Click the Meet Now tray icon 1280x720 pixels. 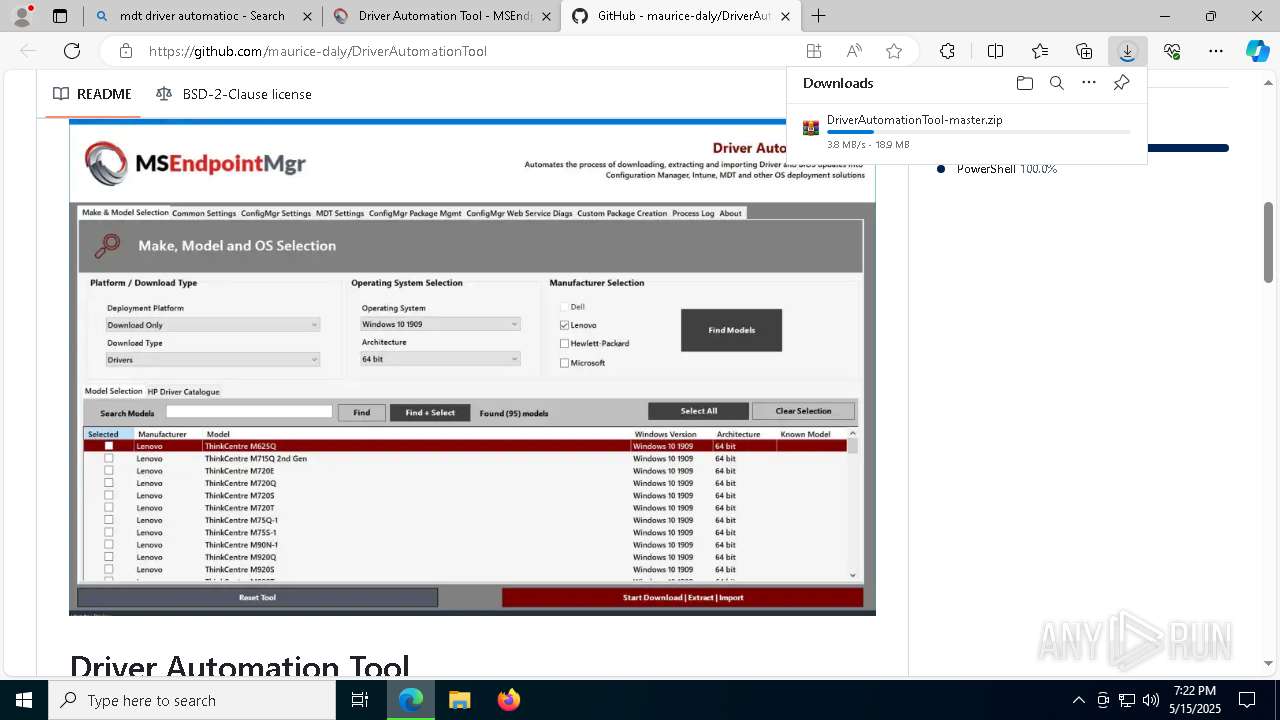(x=1103, y=700)
